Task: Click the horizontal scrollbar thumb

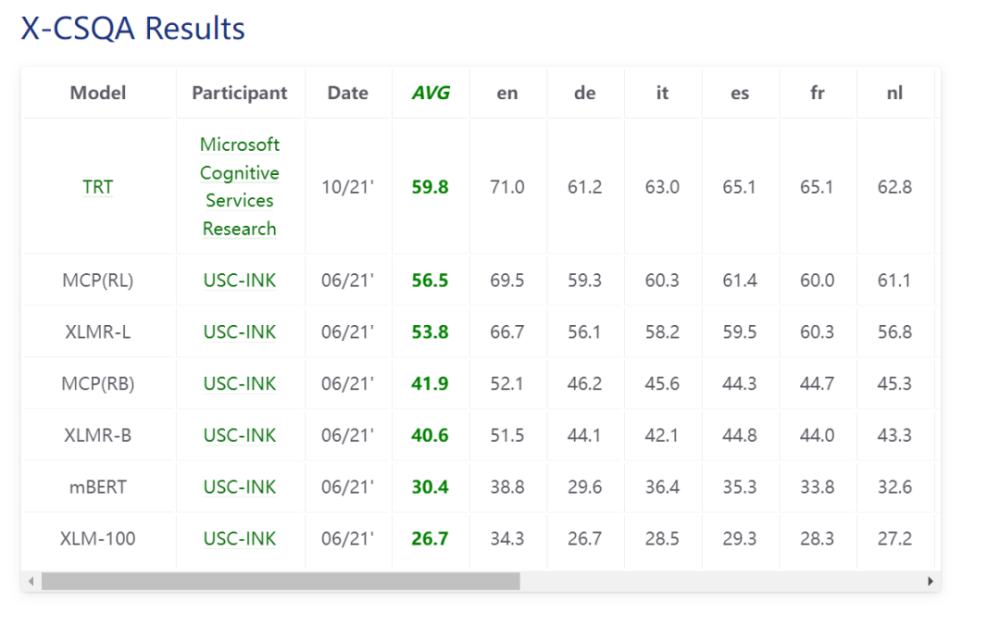Action: pos(280,581)
